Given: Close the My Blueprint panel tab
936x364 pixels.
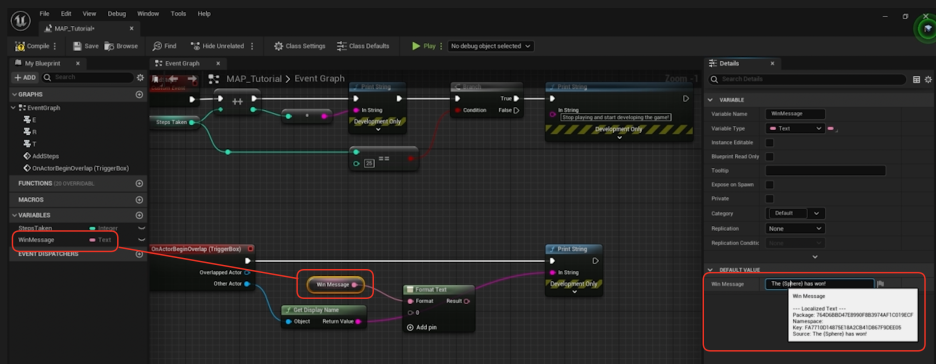Looking at the screenshot, I should click(x=78, y=63).
